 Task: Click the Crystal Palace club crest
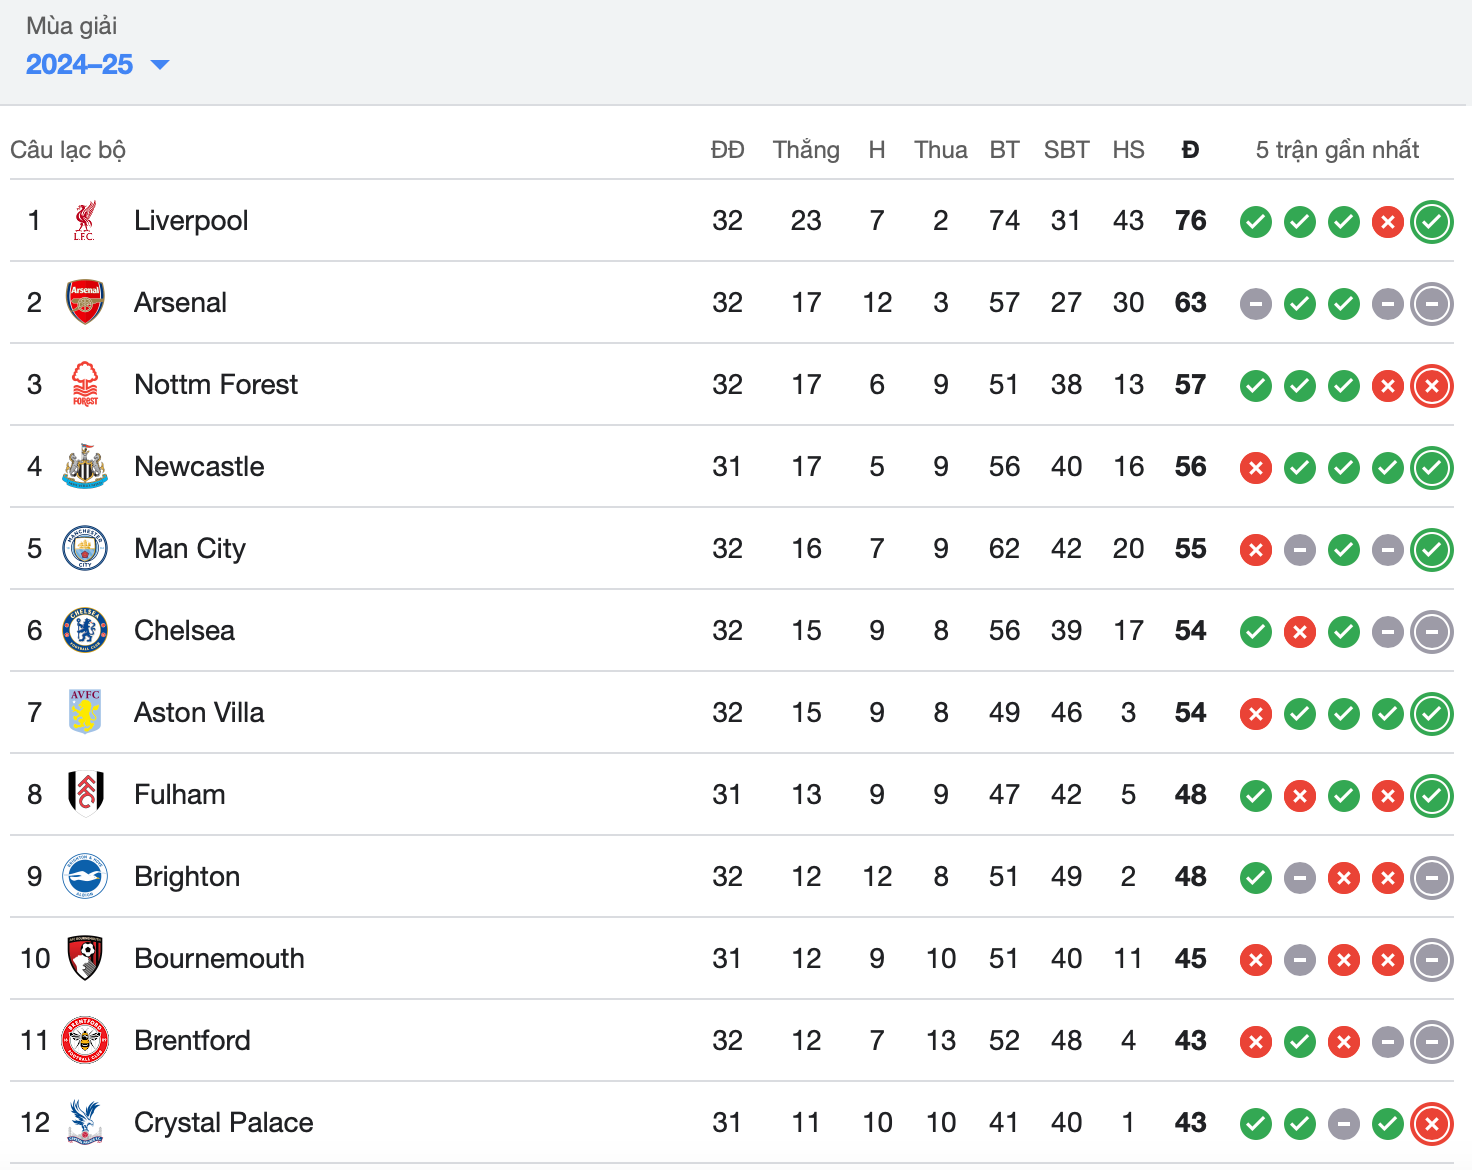click(x=85, y=1123)
